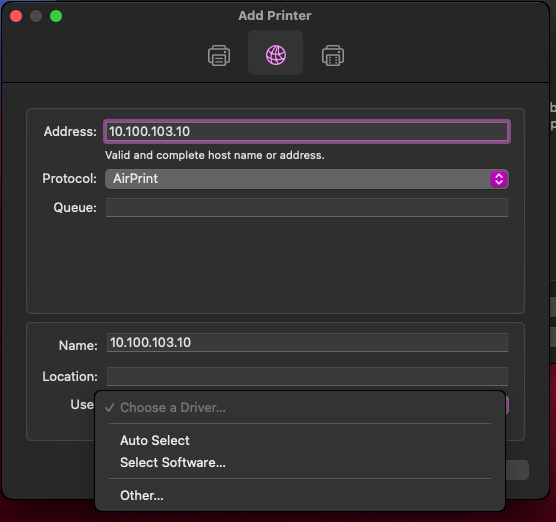This screenshot has height=522, width=556.
Task: Click the Address label
Action: click(x=70, y=132)
